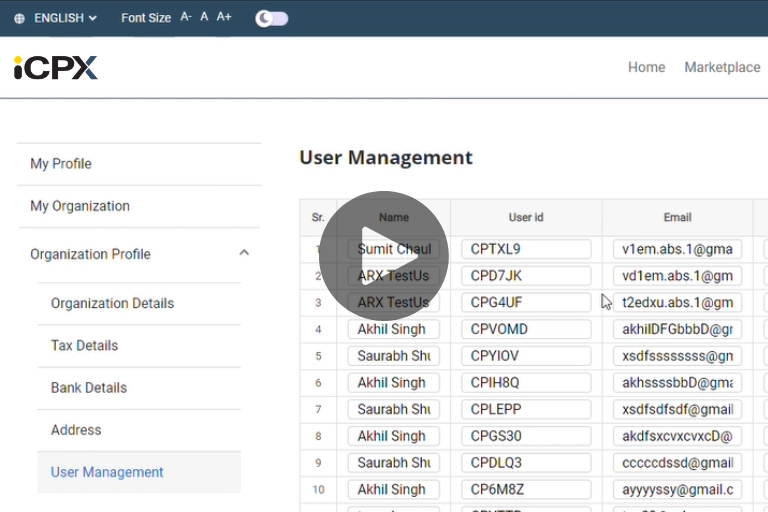The height and width of the screenshot is (512, 768).
Task: Open My Organization in sidebar
Action: tap(80, 206)
